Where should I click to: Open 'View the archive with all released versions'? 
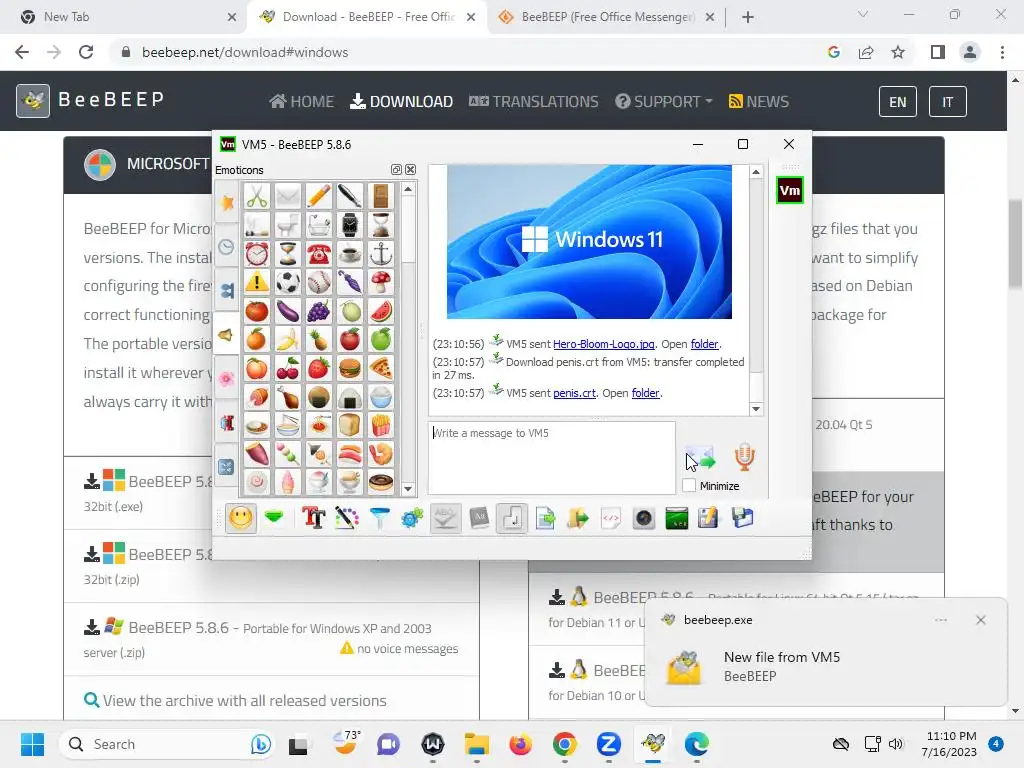click(x=235, y=701)
